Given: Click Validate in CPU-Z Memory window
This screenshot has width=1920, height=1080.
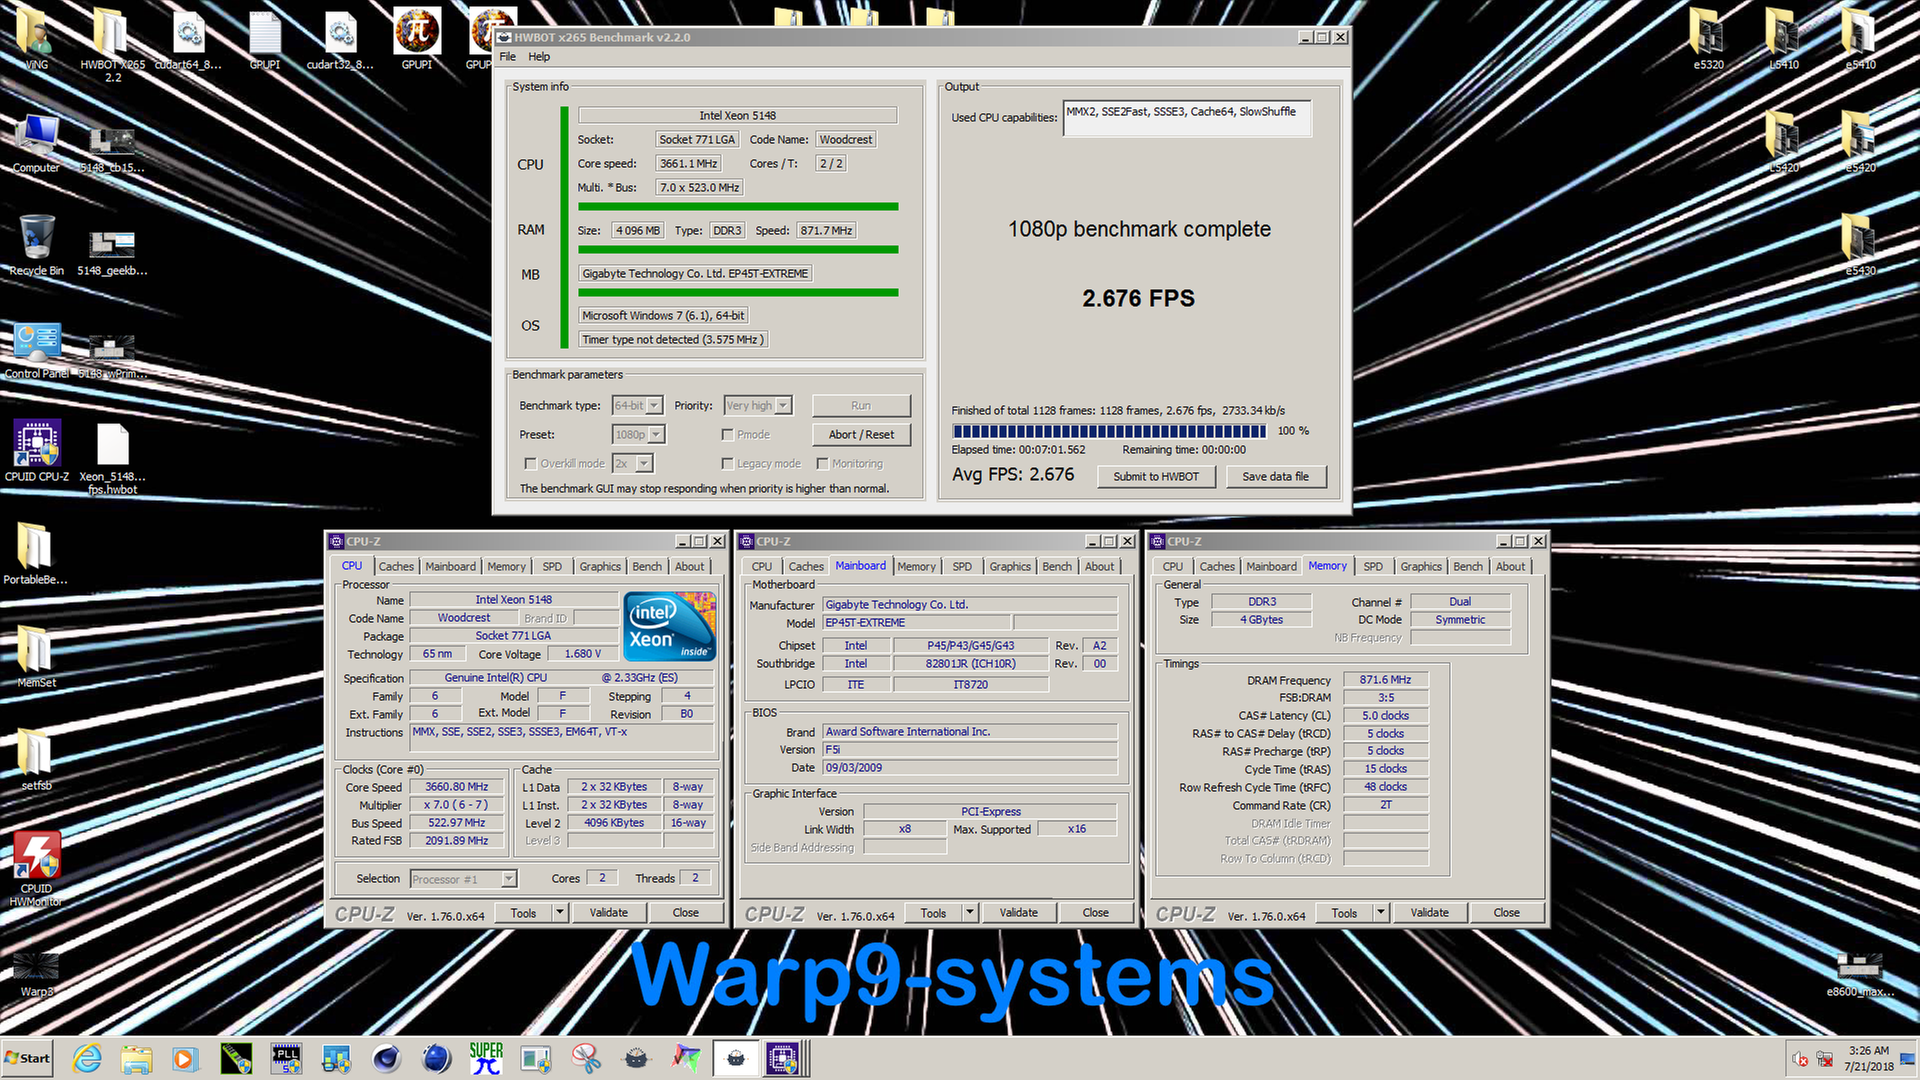Looking at the screenshot, I should [x=1429, y=913].
